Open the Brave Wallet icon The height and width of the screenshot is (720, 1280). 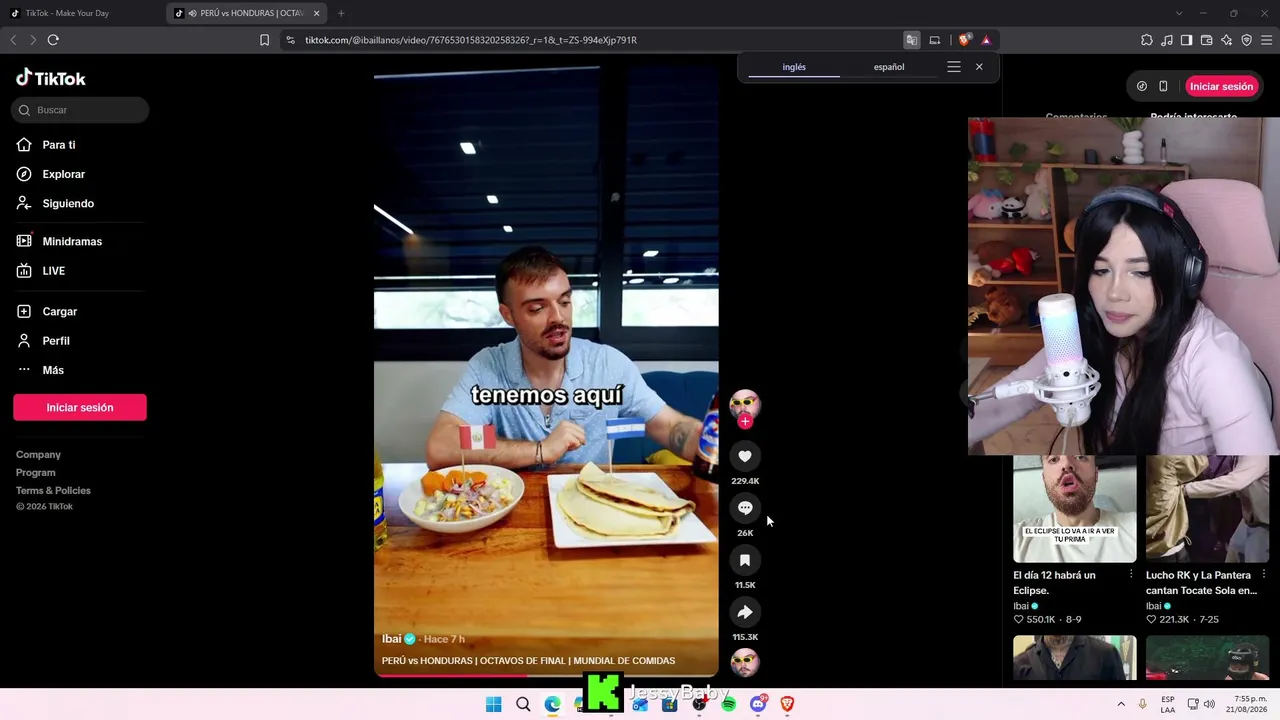point(1206,40)
